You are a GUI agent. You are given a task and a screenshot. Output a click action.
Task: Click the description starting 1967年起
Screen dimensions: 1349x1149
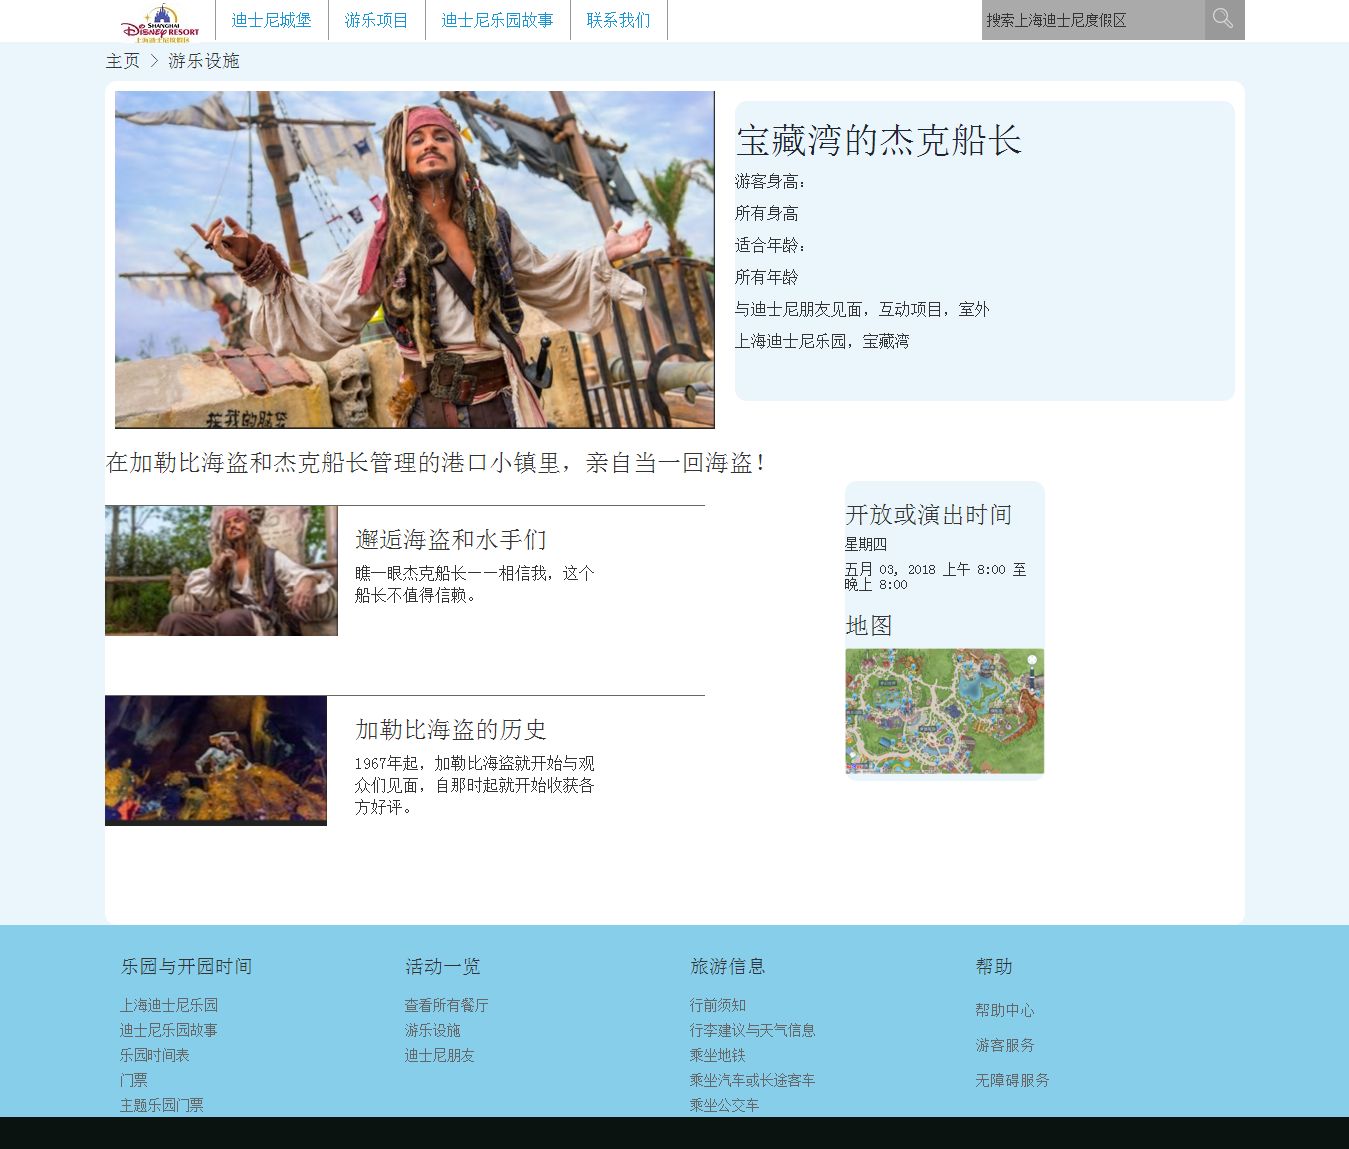[x=475, y=785]
